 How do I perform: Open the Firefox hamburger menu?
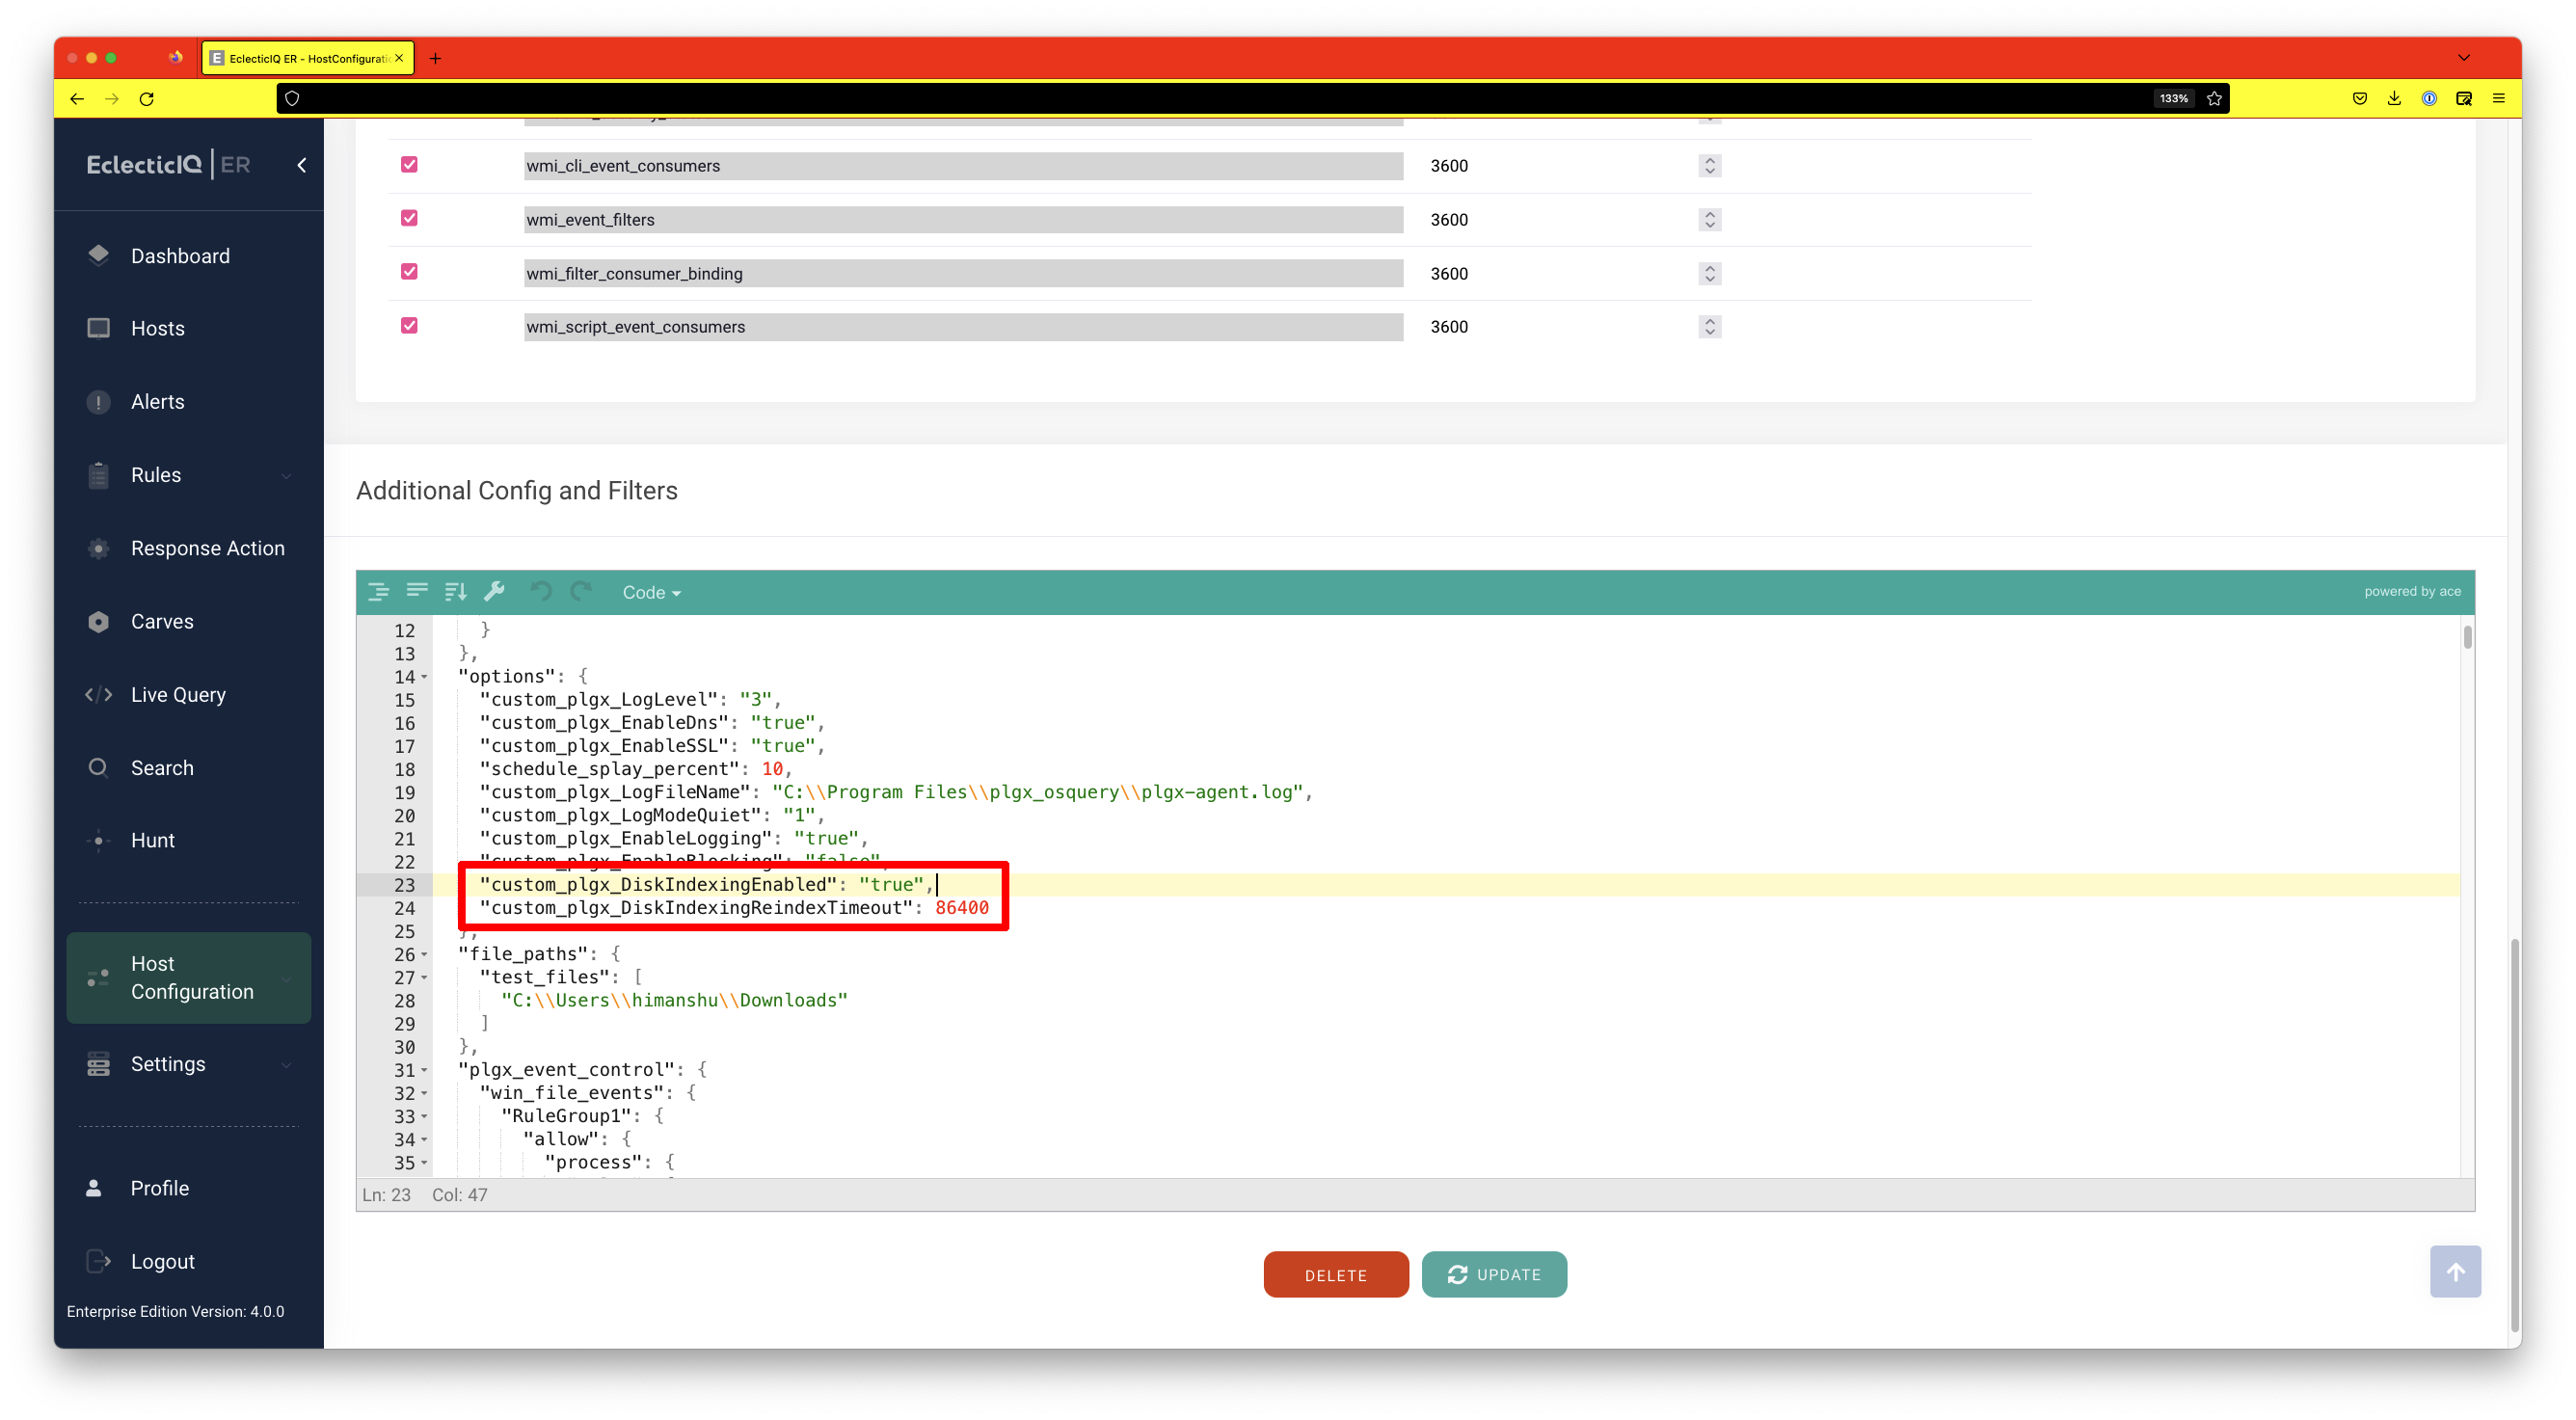click(2498, 98)
